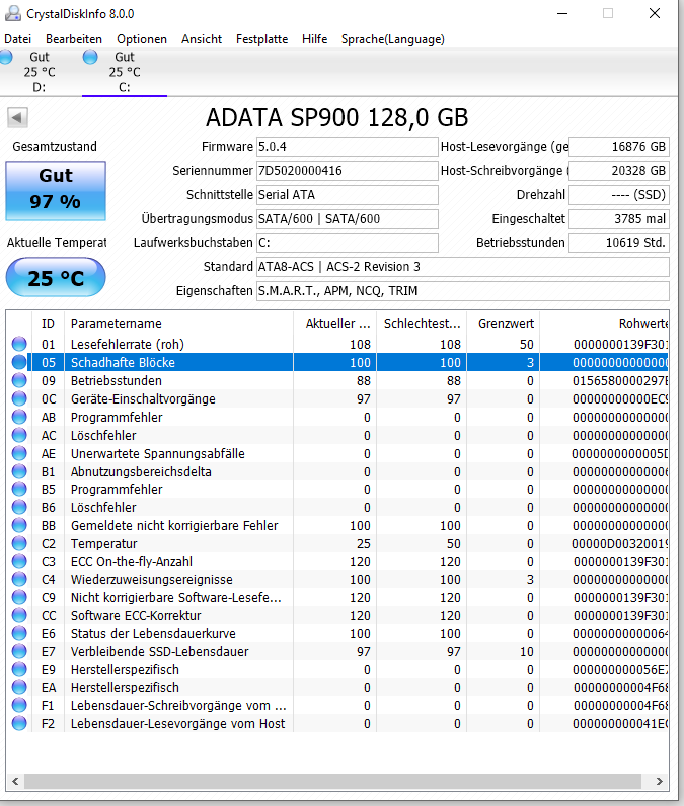This screenshot has height=806, width=684.
Task: Click status orb of AC Löschfehler row
Action: tap(19, 435)
